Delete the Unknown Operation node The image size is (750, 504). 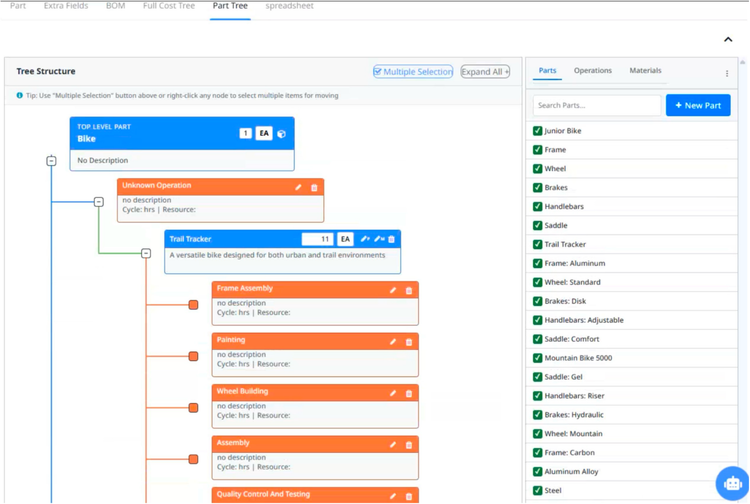tap(314, 187)
